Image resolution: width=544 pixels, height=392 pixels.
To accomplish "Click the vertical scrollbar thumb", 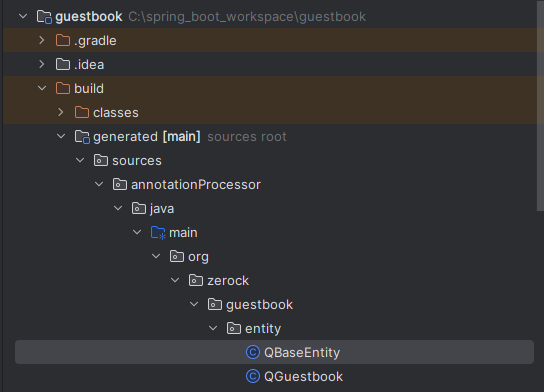I will point(540,105).
